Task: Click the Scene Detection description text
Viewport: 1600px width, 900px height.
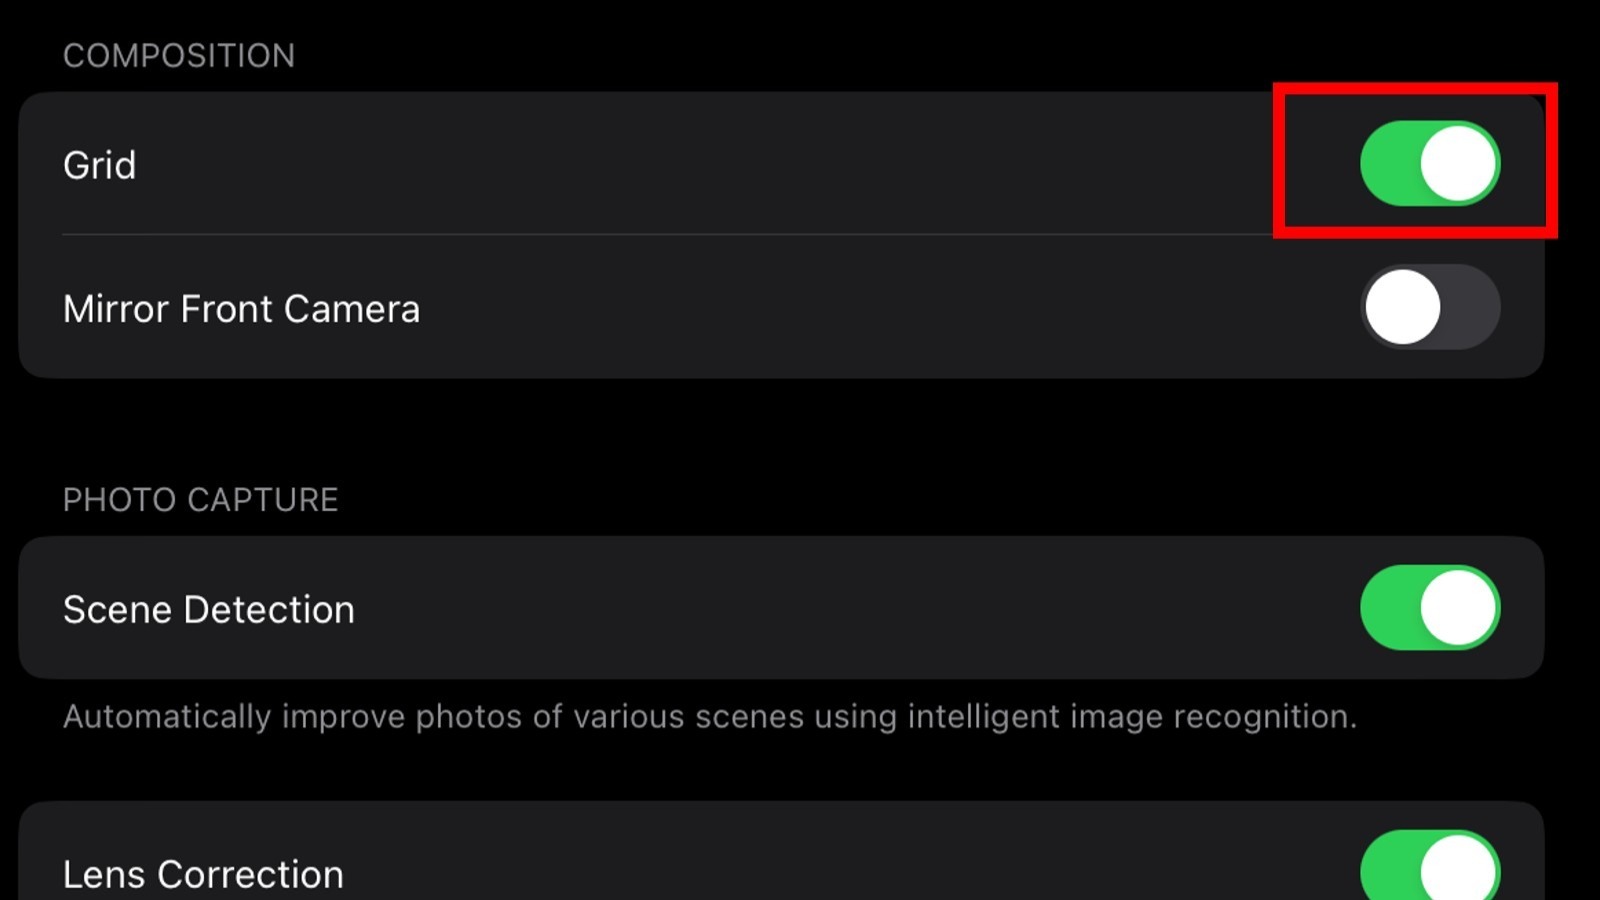Action: [x=709, y=717]
